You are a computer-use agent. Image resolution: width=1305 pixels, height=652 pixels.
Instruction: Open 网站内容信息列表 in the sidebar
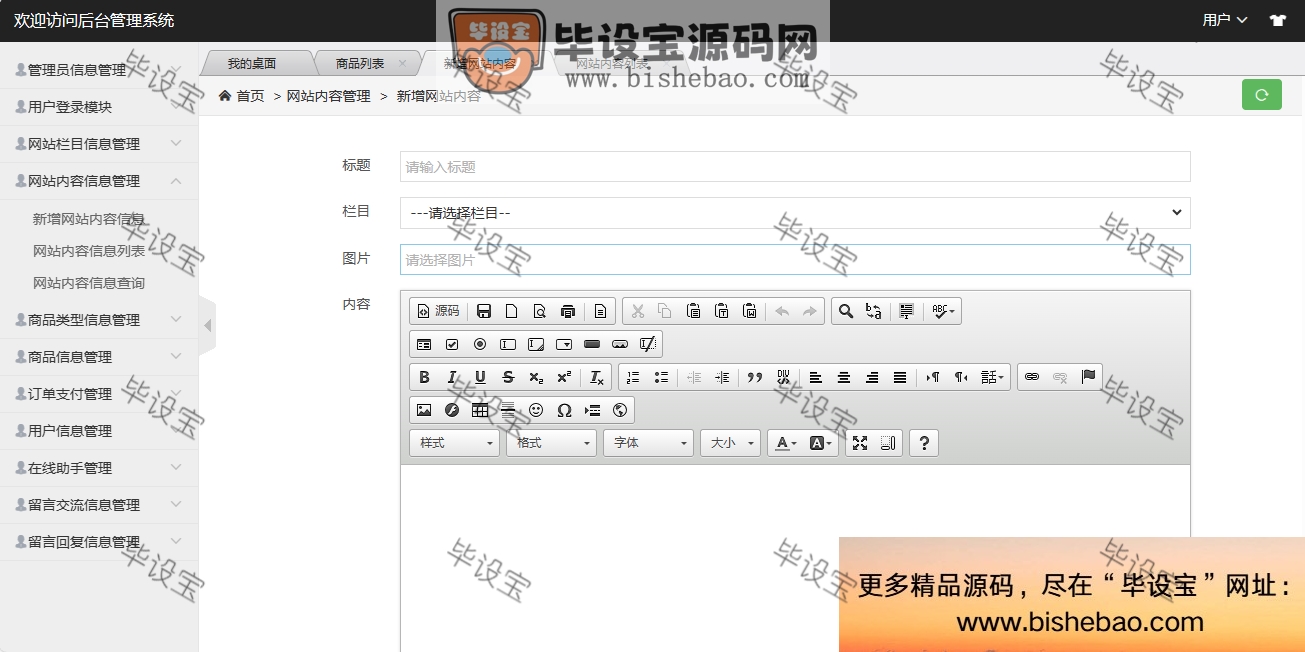(89, 251)
